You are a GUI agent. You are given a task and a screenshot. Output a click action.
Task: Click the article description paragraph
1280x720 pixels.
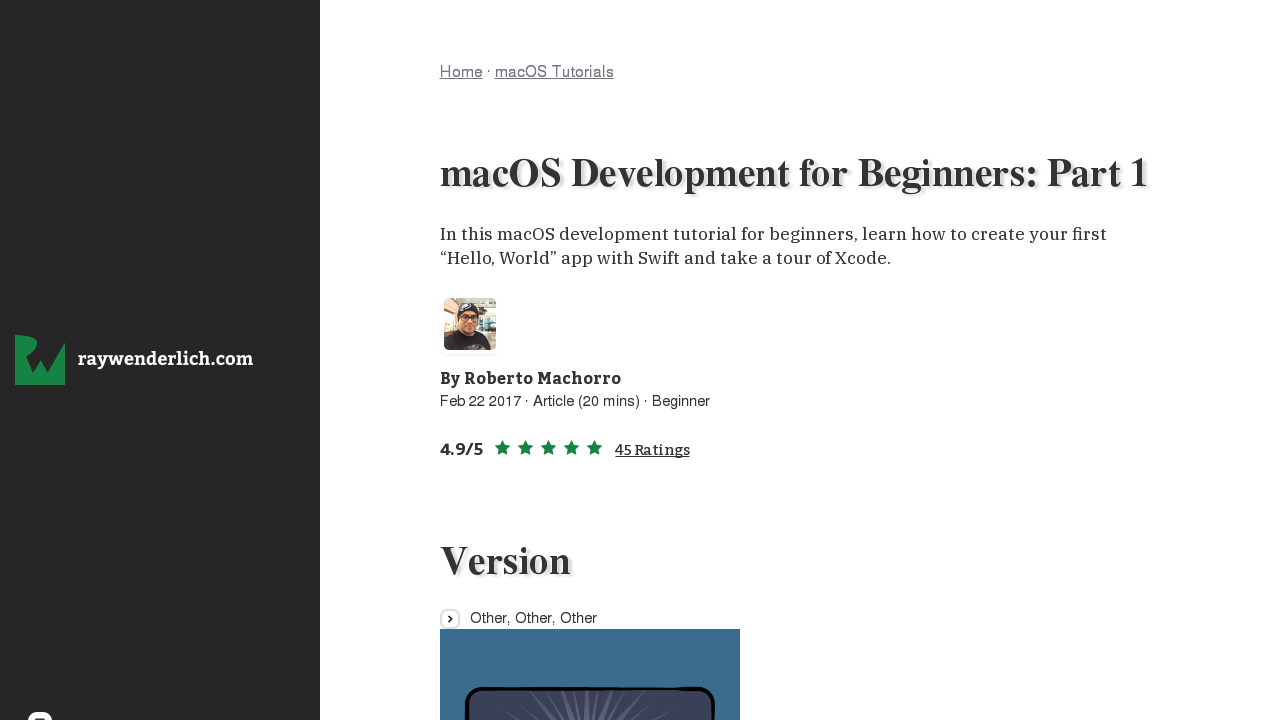pyautogui.click(x=774, y=246)
